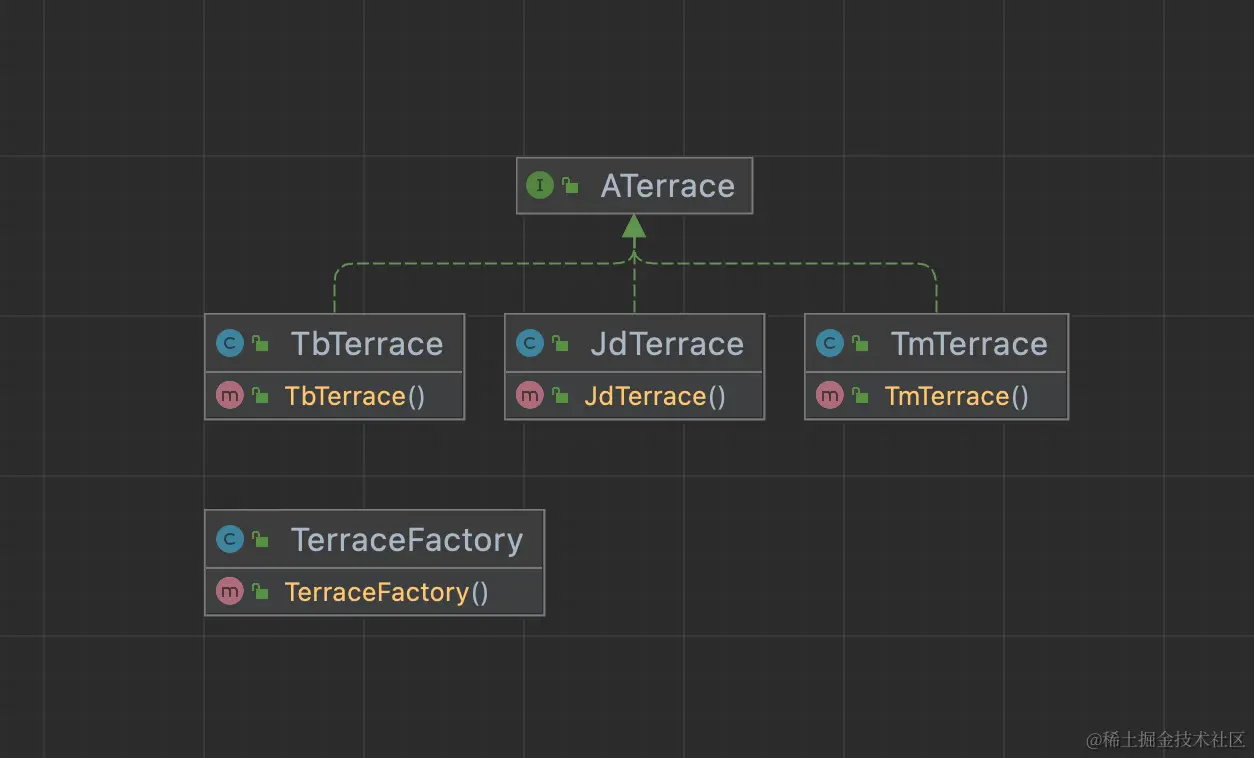Select the TbTerrace class header

pos(334,343)
